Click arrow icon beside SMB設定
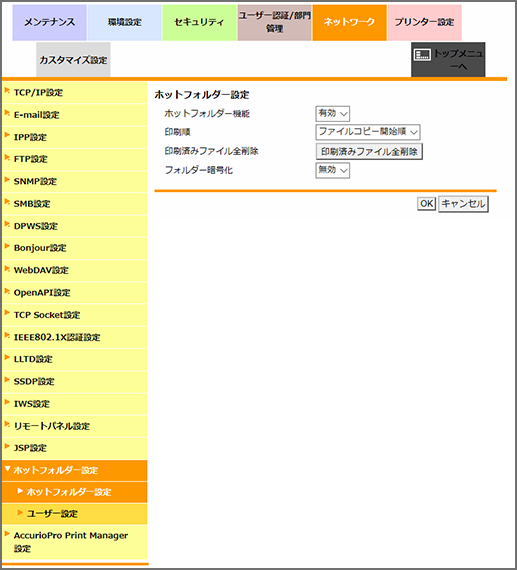517x570 pixels. (7, 202)
